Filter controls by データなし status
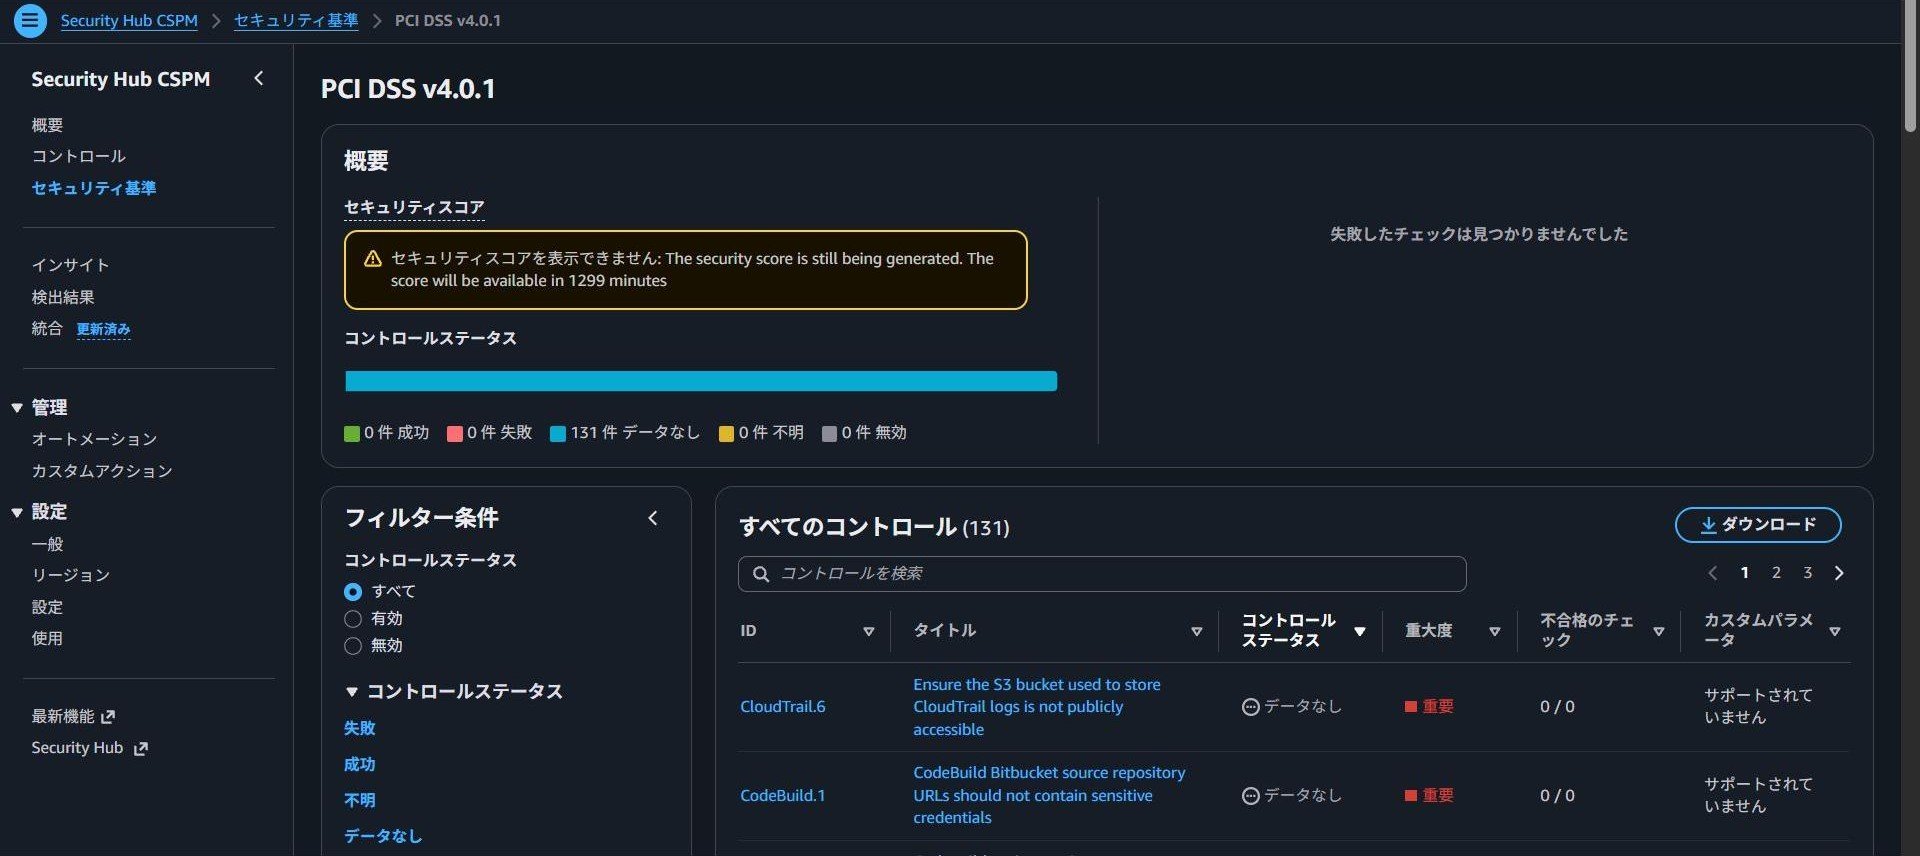The width and height of the screenshot is (1920, 856). 383,836
